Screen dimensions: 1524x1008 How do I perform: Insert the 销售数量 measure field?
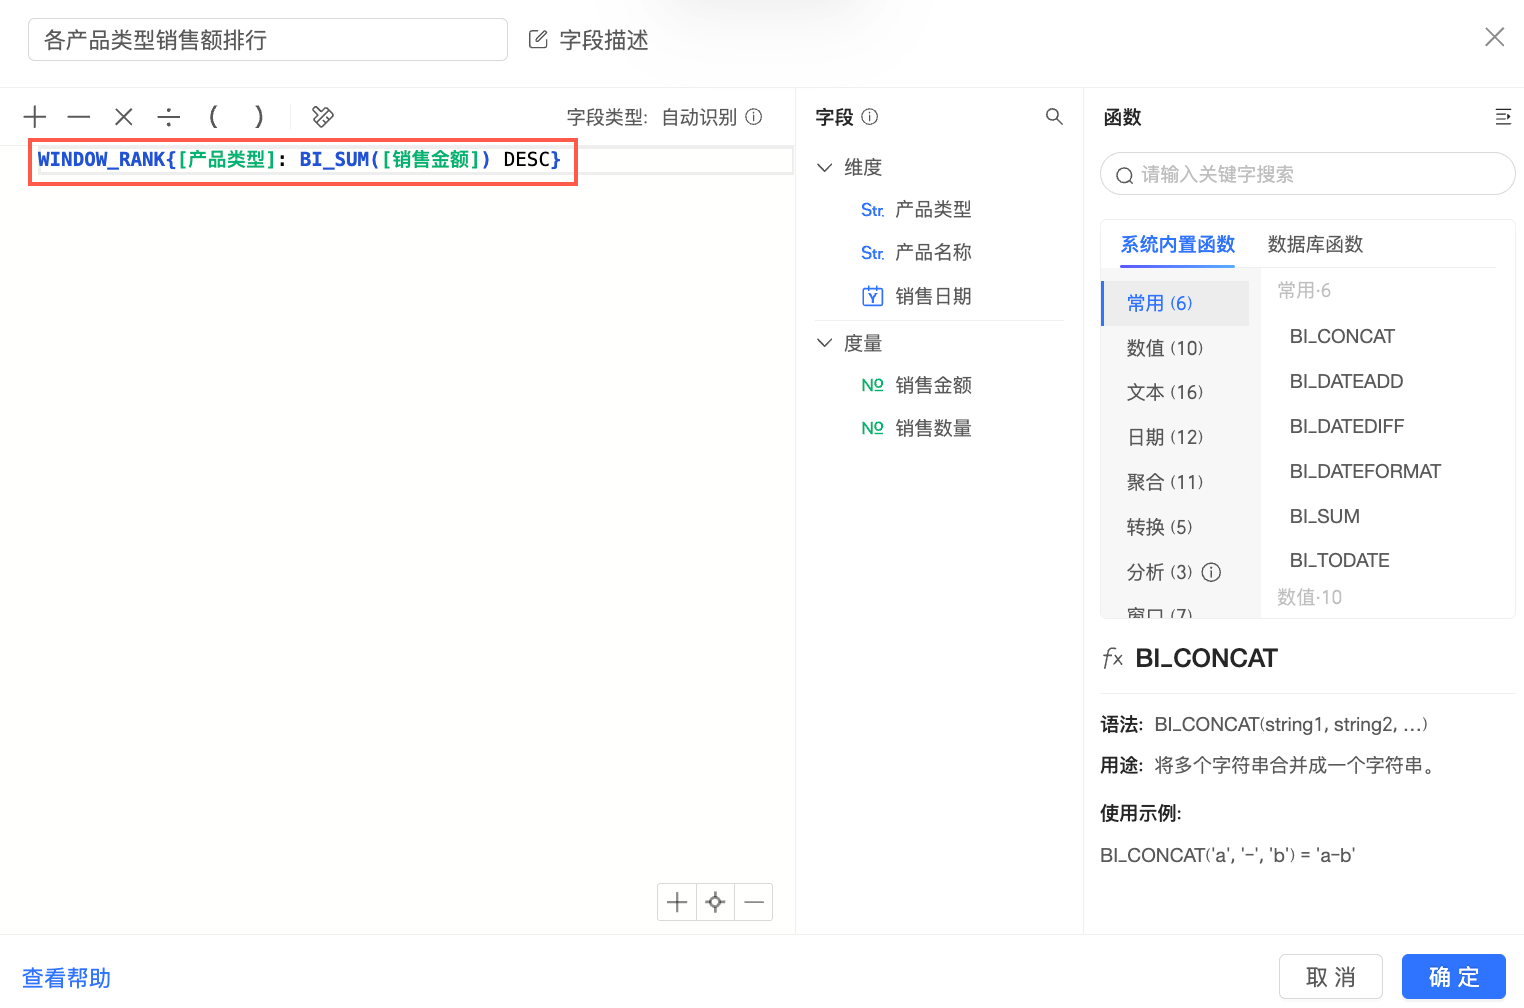(933, 428)
